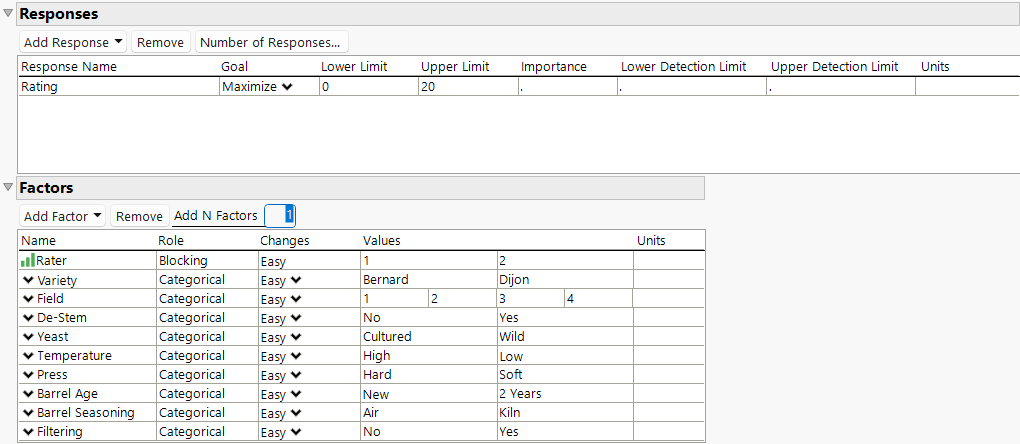
Task: Click the Number of Responses button
Action: click(x=271, y=42)
